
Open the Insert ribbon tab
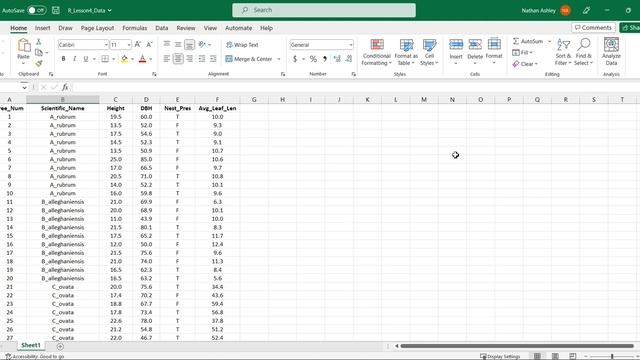tap(42, 28)
